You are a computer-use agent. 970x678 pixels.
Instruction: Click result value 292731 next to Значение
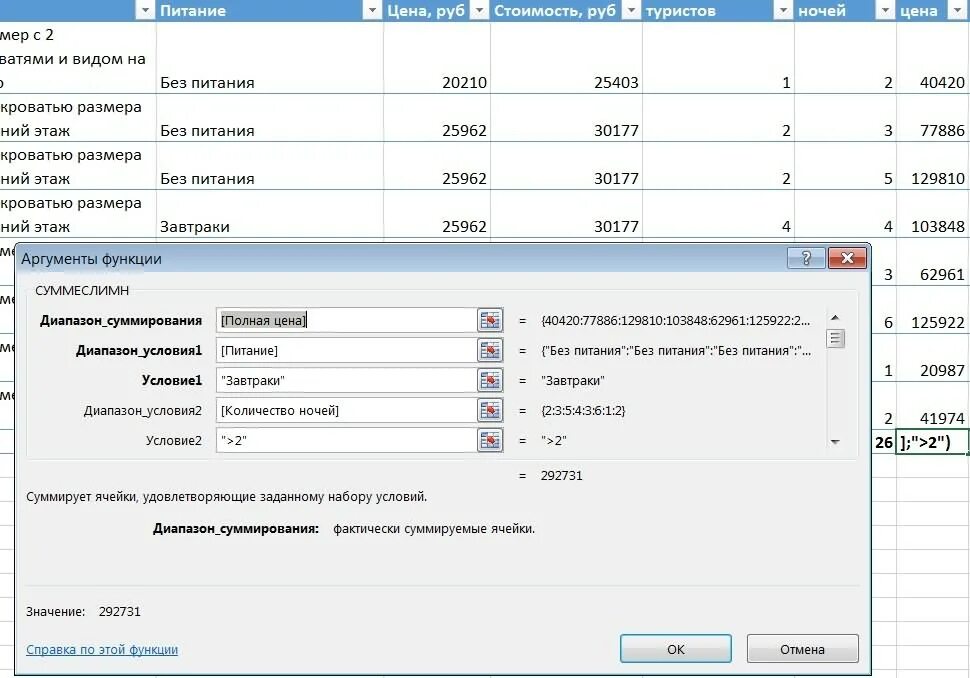click(x=119, y=611)
